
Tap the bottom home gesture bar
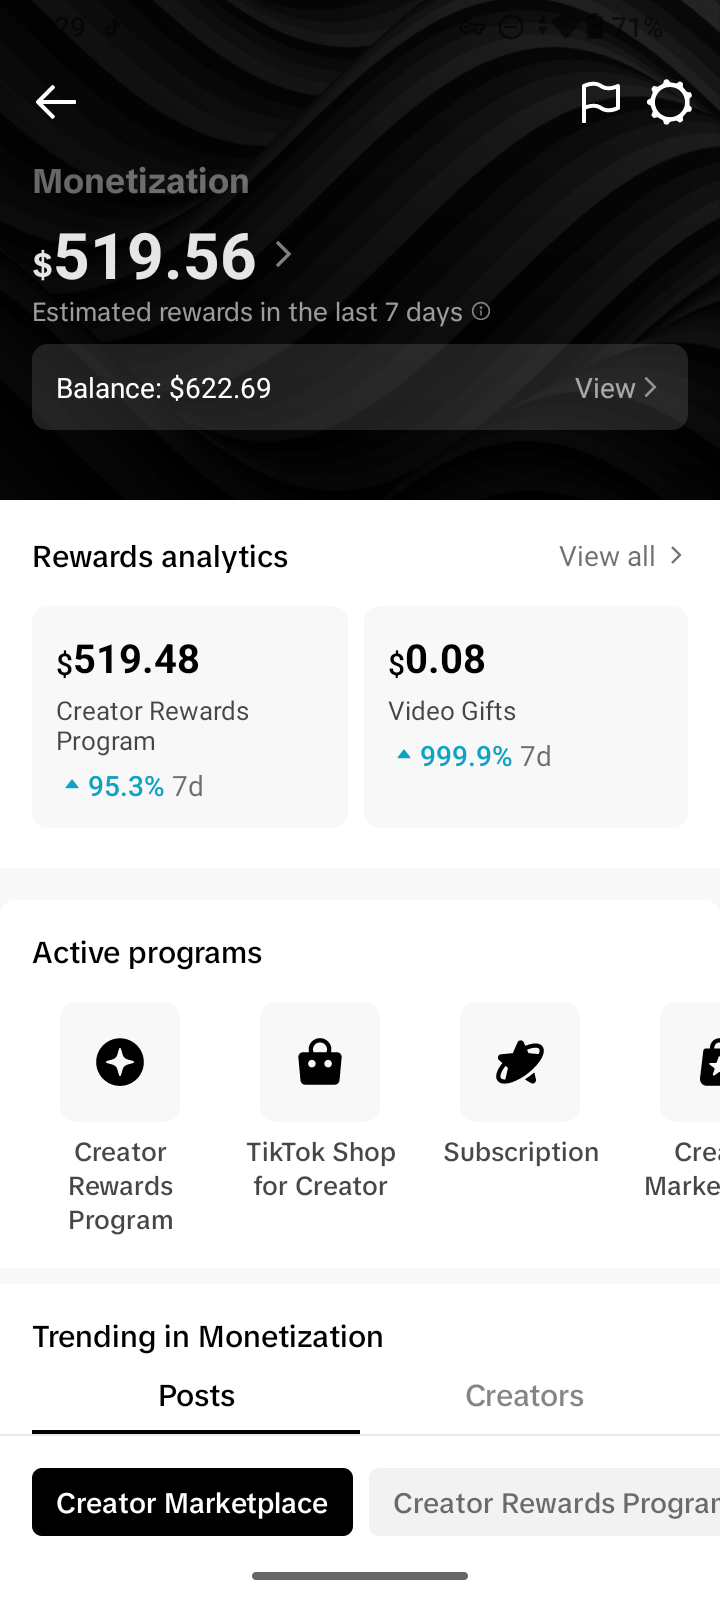(360, 1576)
